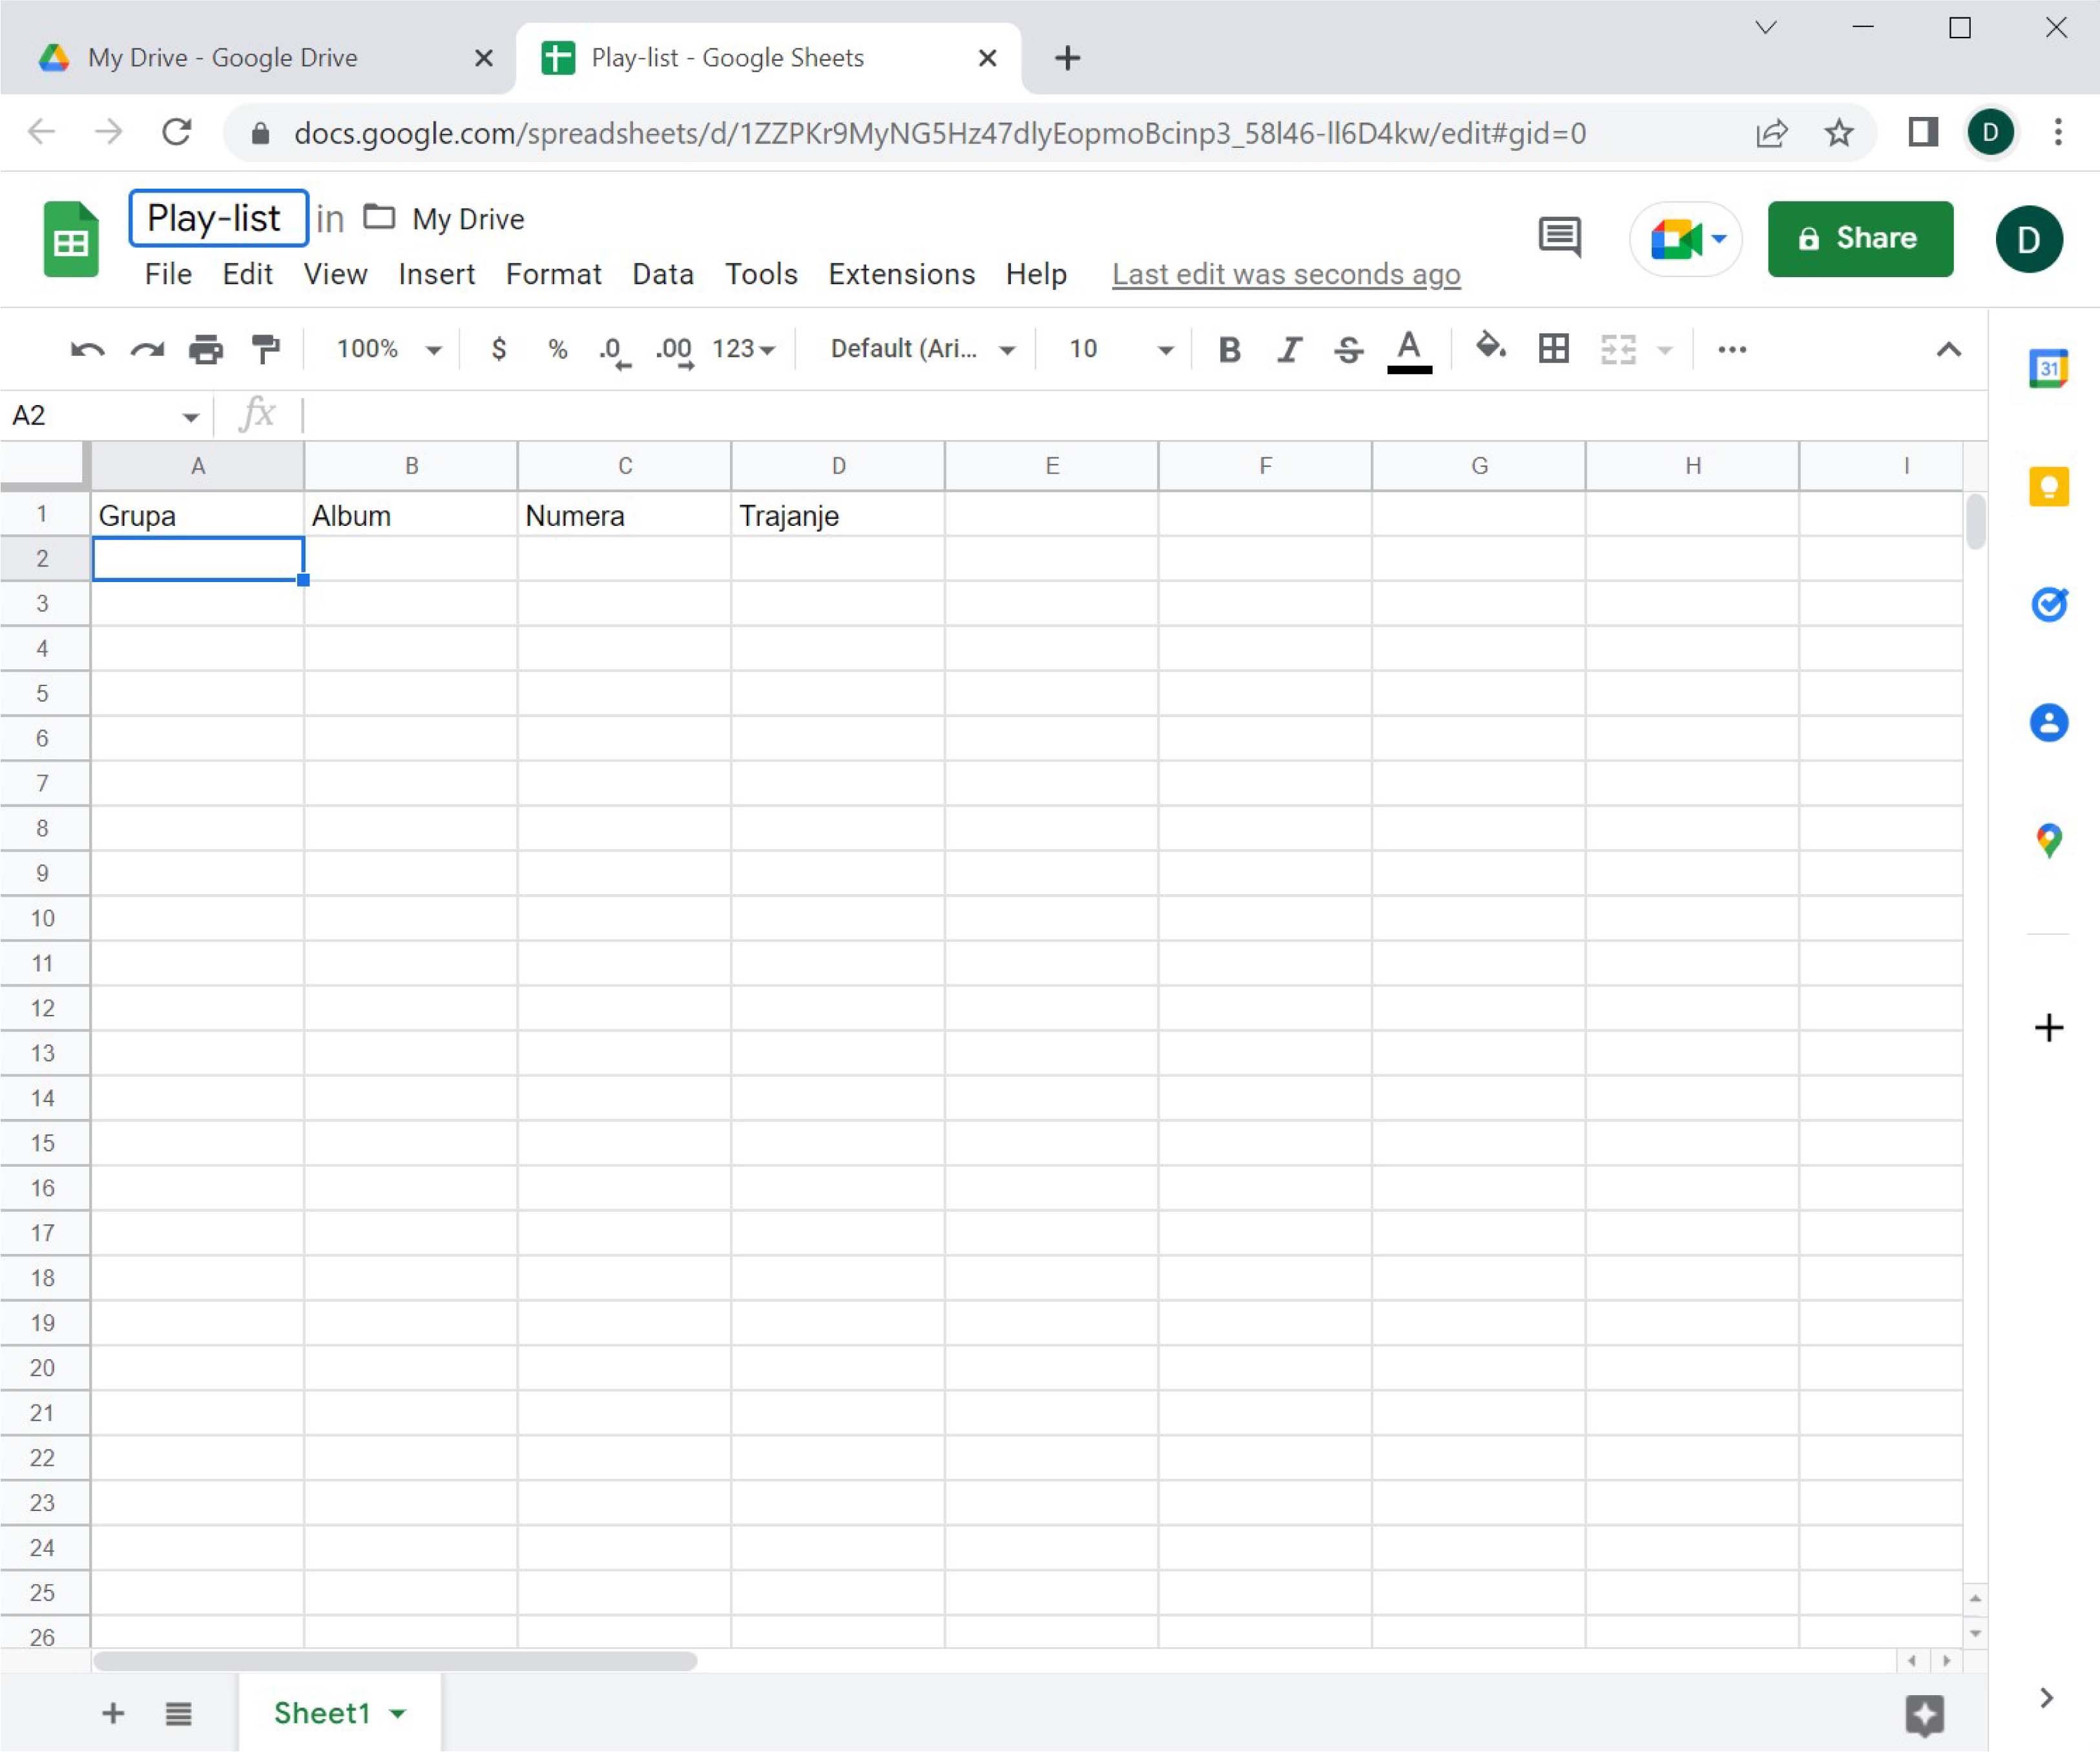
Task: Open the Format menu
Action: (x=553, y=274)
